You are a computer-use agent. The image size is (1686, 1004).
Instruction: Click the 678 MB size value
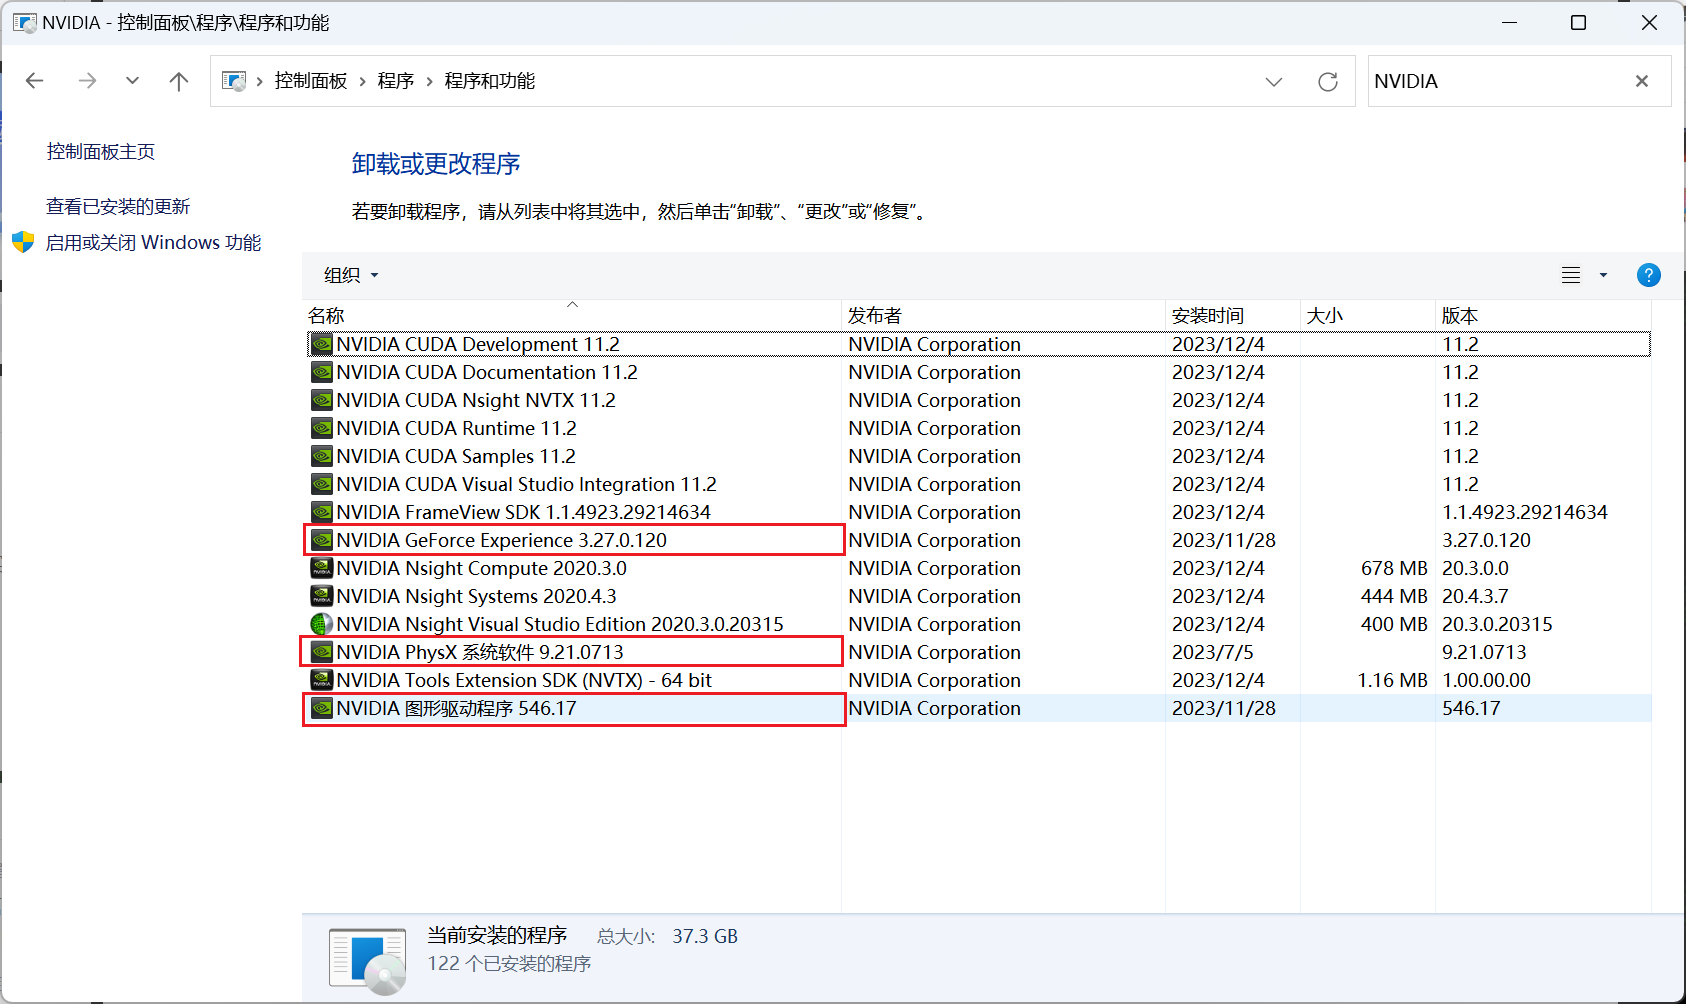click(x=1394, y=569)
